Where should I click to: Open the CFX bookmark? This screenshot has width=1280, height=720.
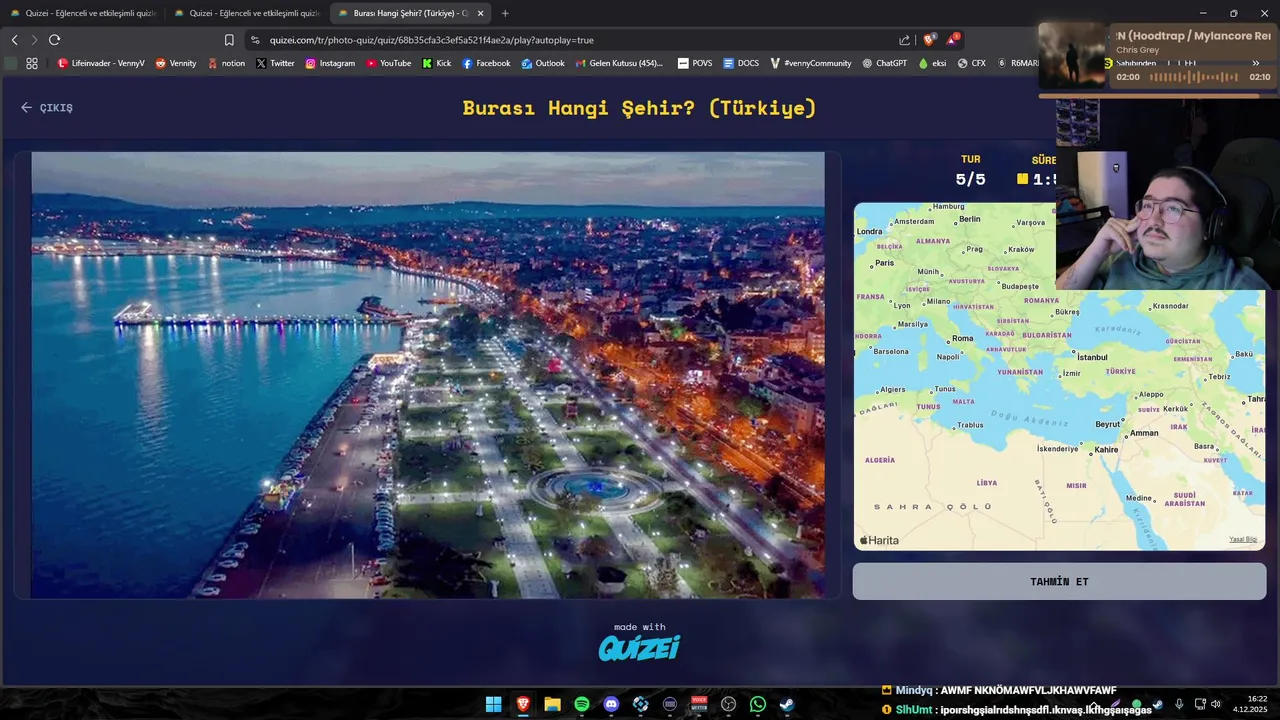click(971, 63)
